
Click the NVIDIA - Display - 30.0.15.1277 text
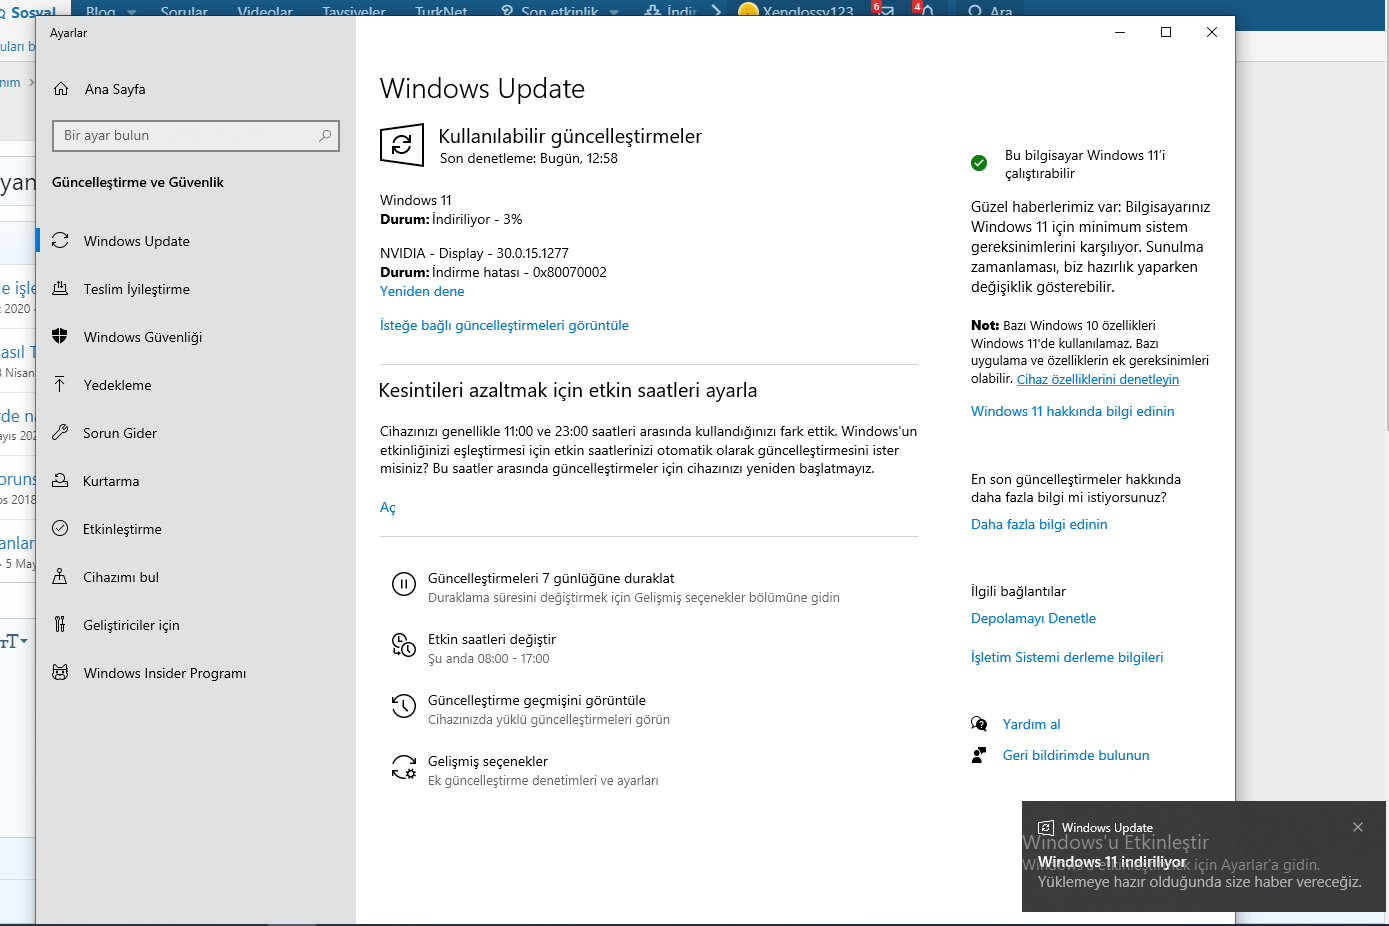[x=474, y=253]
